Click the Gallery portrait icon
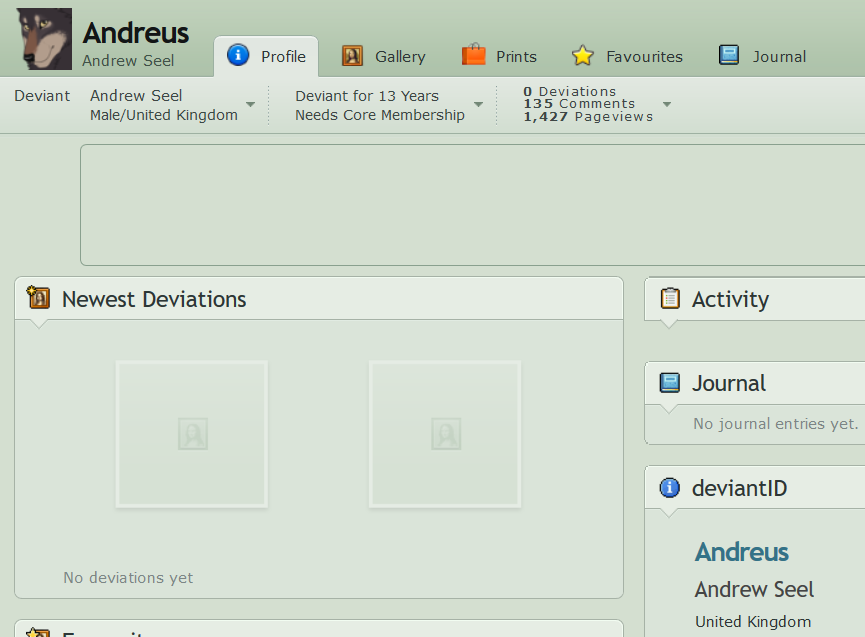The image size is (865, 637). [353, 56]
